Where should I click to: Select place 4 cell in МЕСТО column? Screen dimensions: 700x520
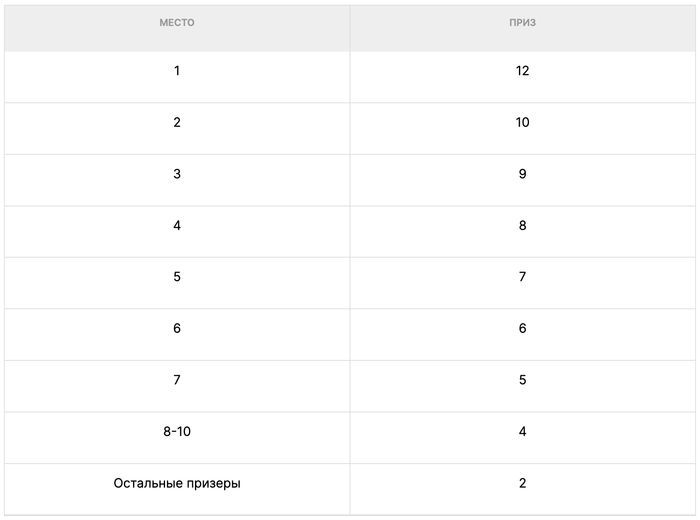(x=177, y=226)
